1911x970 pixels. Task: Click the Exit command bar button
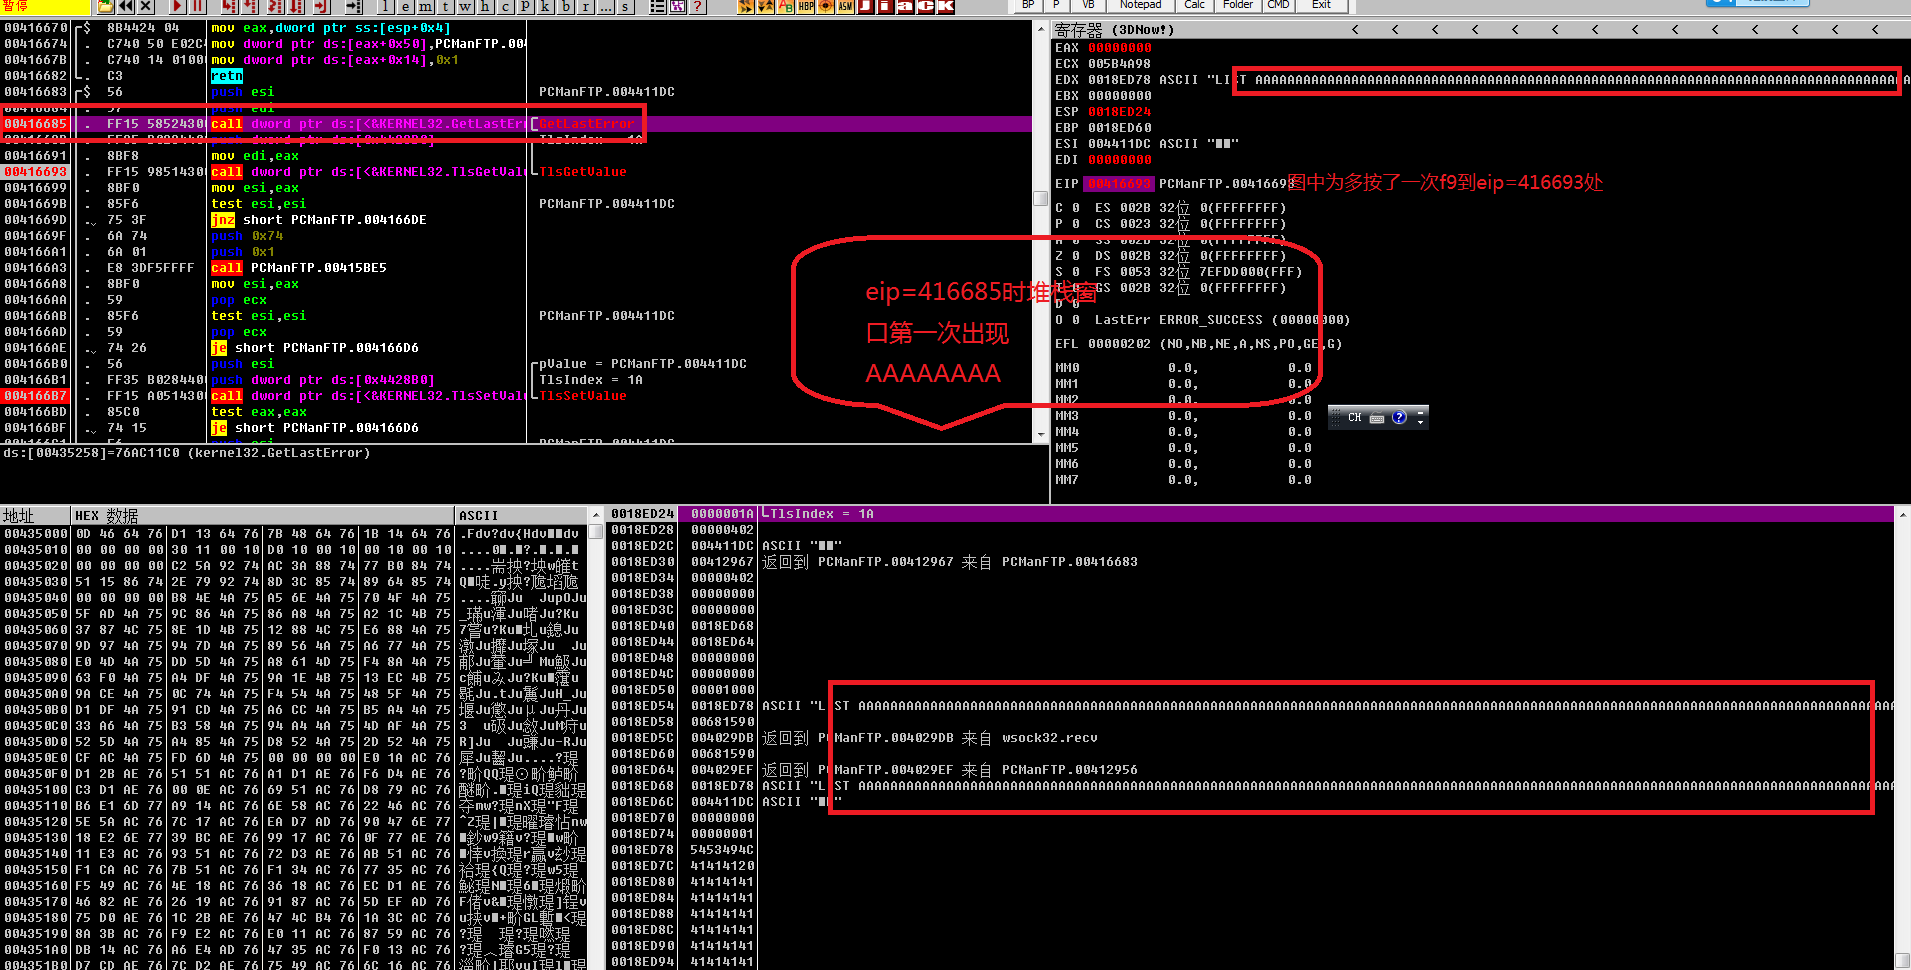coord(1321,5)
